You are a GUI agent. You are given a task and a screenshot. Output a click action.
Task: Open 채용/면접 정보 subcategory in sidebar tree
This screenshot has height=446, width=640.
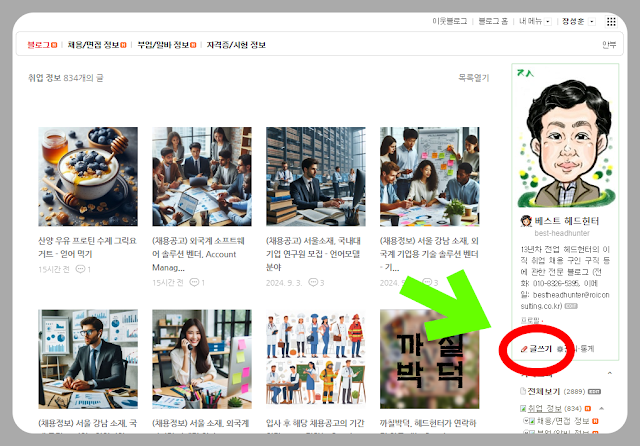[x=563, y=421]
